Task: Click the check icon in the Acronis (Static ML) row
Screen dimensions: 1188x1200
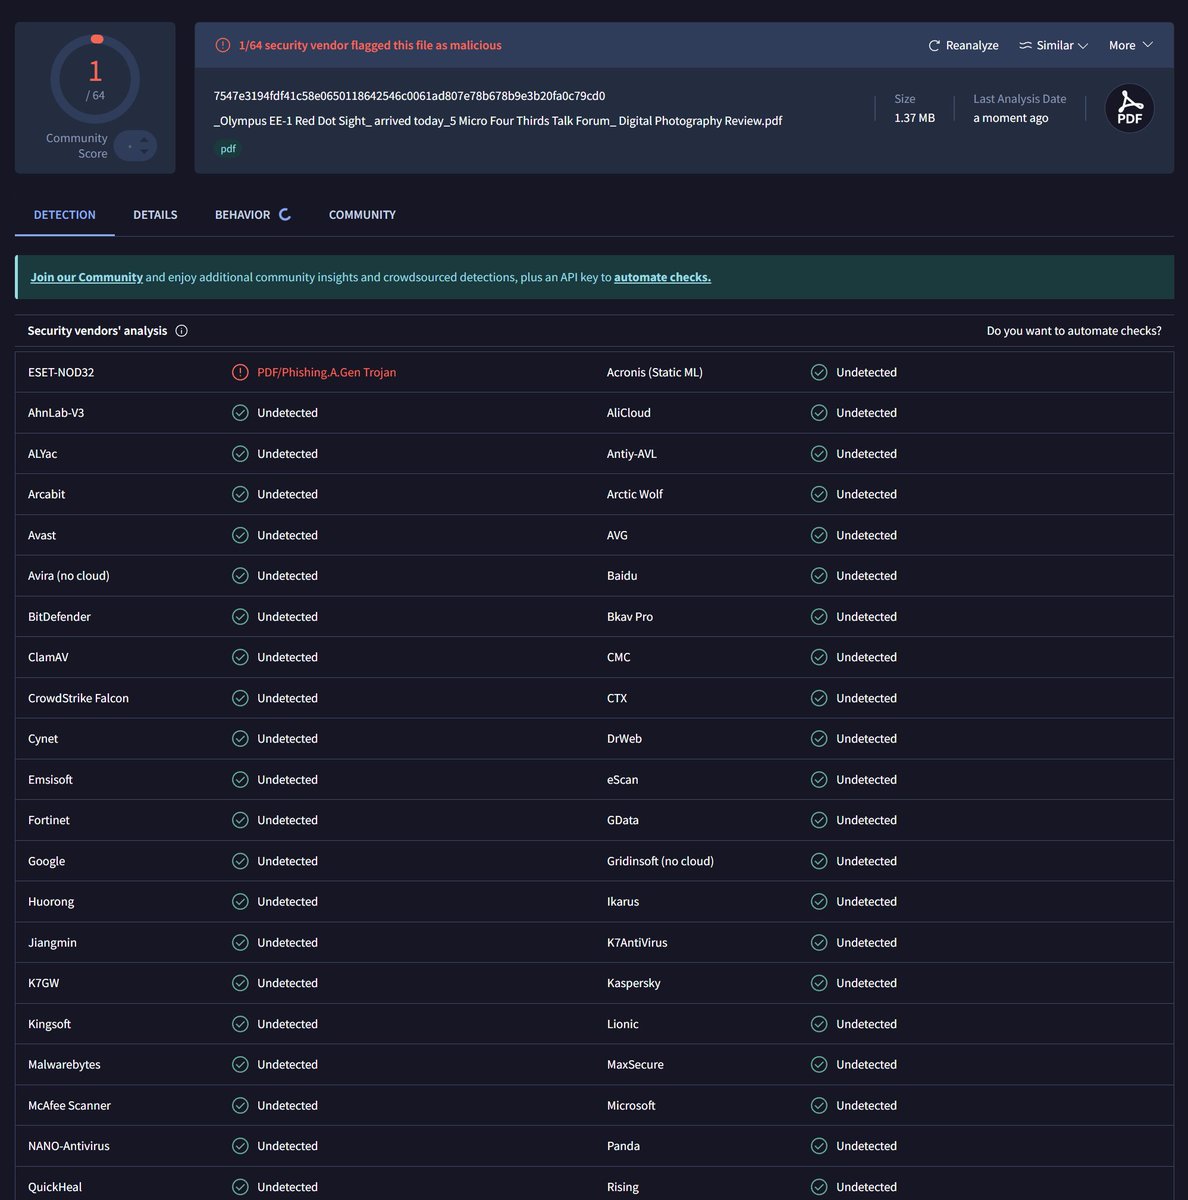Action: [819, 372]
